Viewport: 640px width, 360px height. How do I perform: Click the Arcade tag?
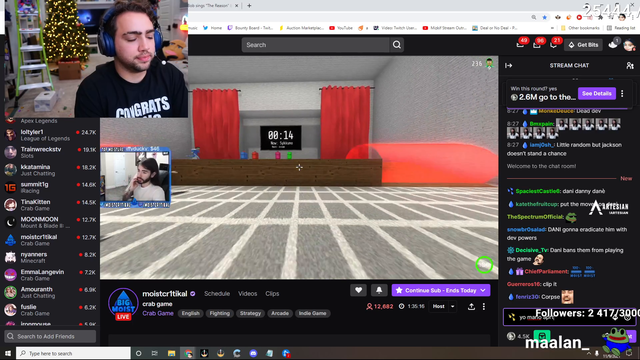pyautogui.click(x=280, y=313)
